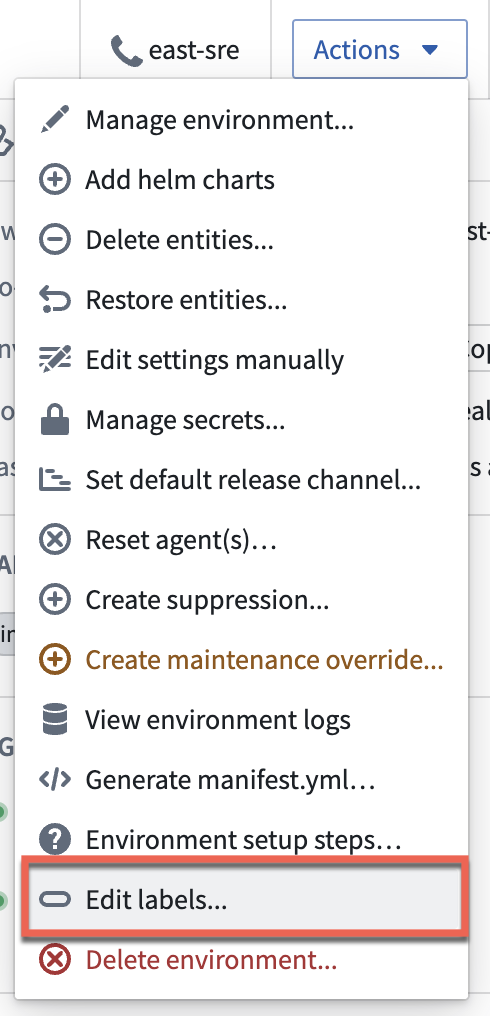
Task: Choose Set default release channel...
Action: click(x=241, y=480)
